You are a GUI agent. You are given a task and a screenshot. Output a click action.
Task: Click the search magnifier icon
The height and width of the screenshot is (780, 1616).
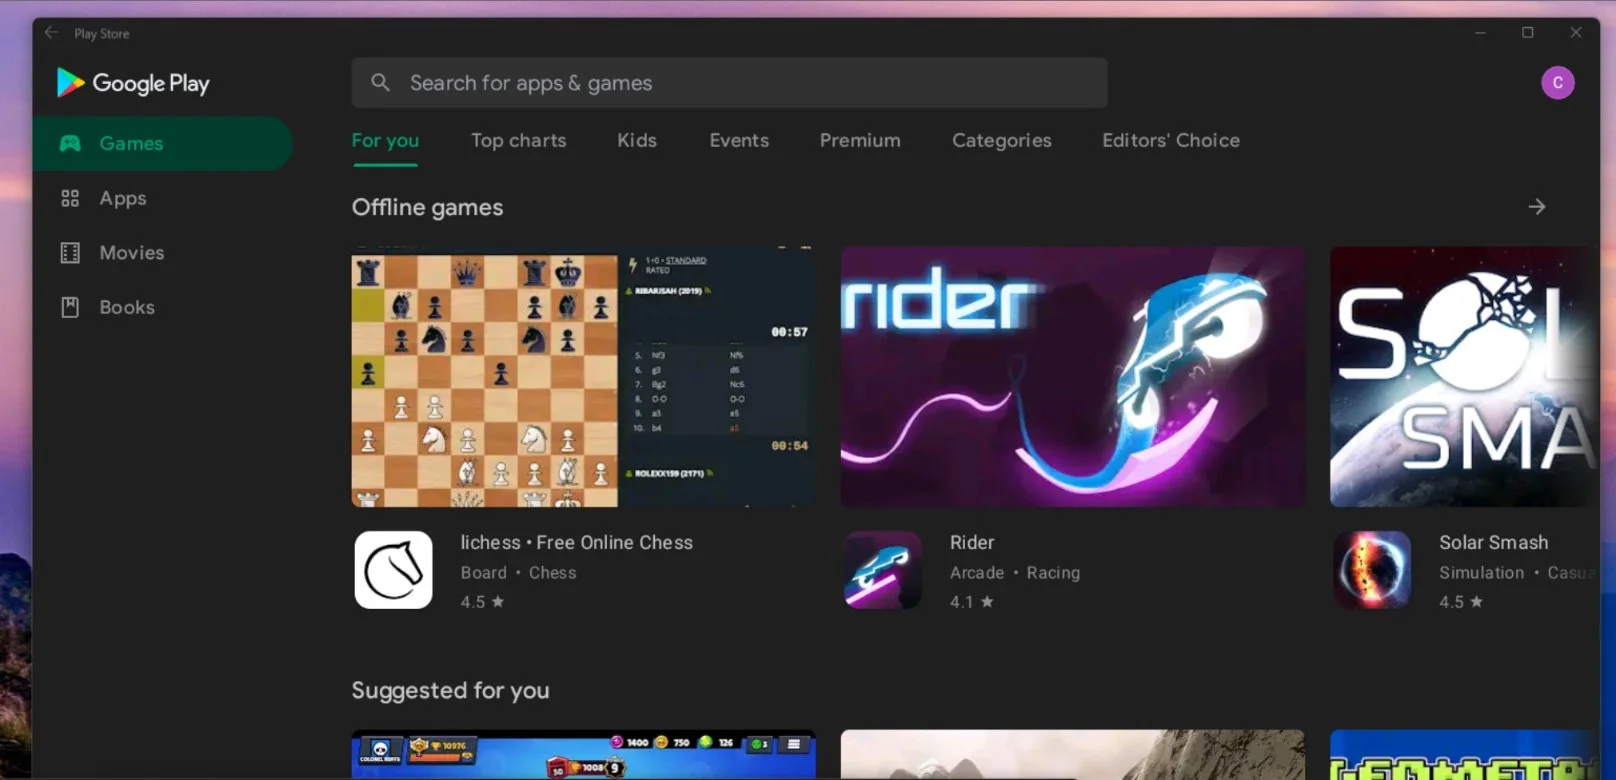[x=380, y=83]
